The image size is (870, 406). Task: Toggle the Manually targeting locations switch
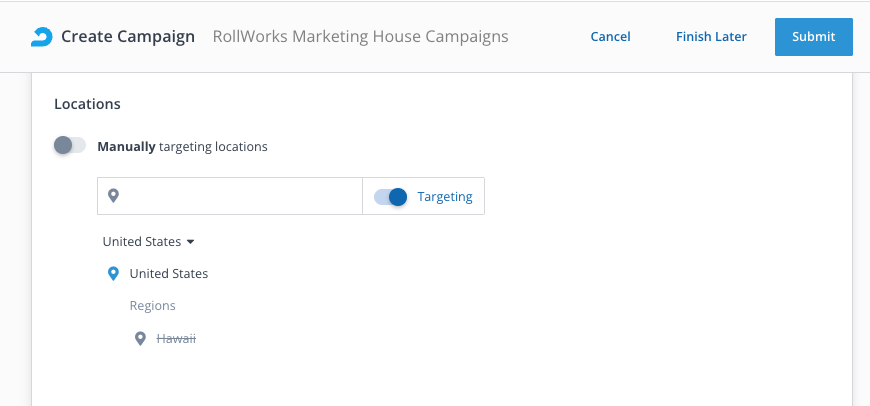click(70, 146)
